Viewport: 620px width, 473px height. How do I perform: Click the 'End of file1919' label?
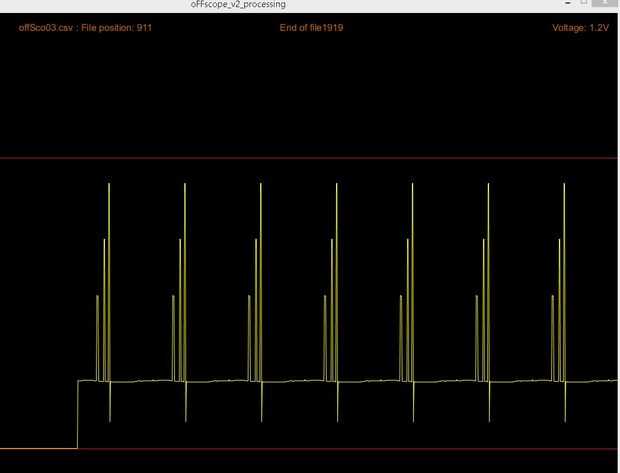tap(311, 28)
